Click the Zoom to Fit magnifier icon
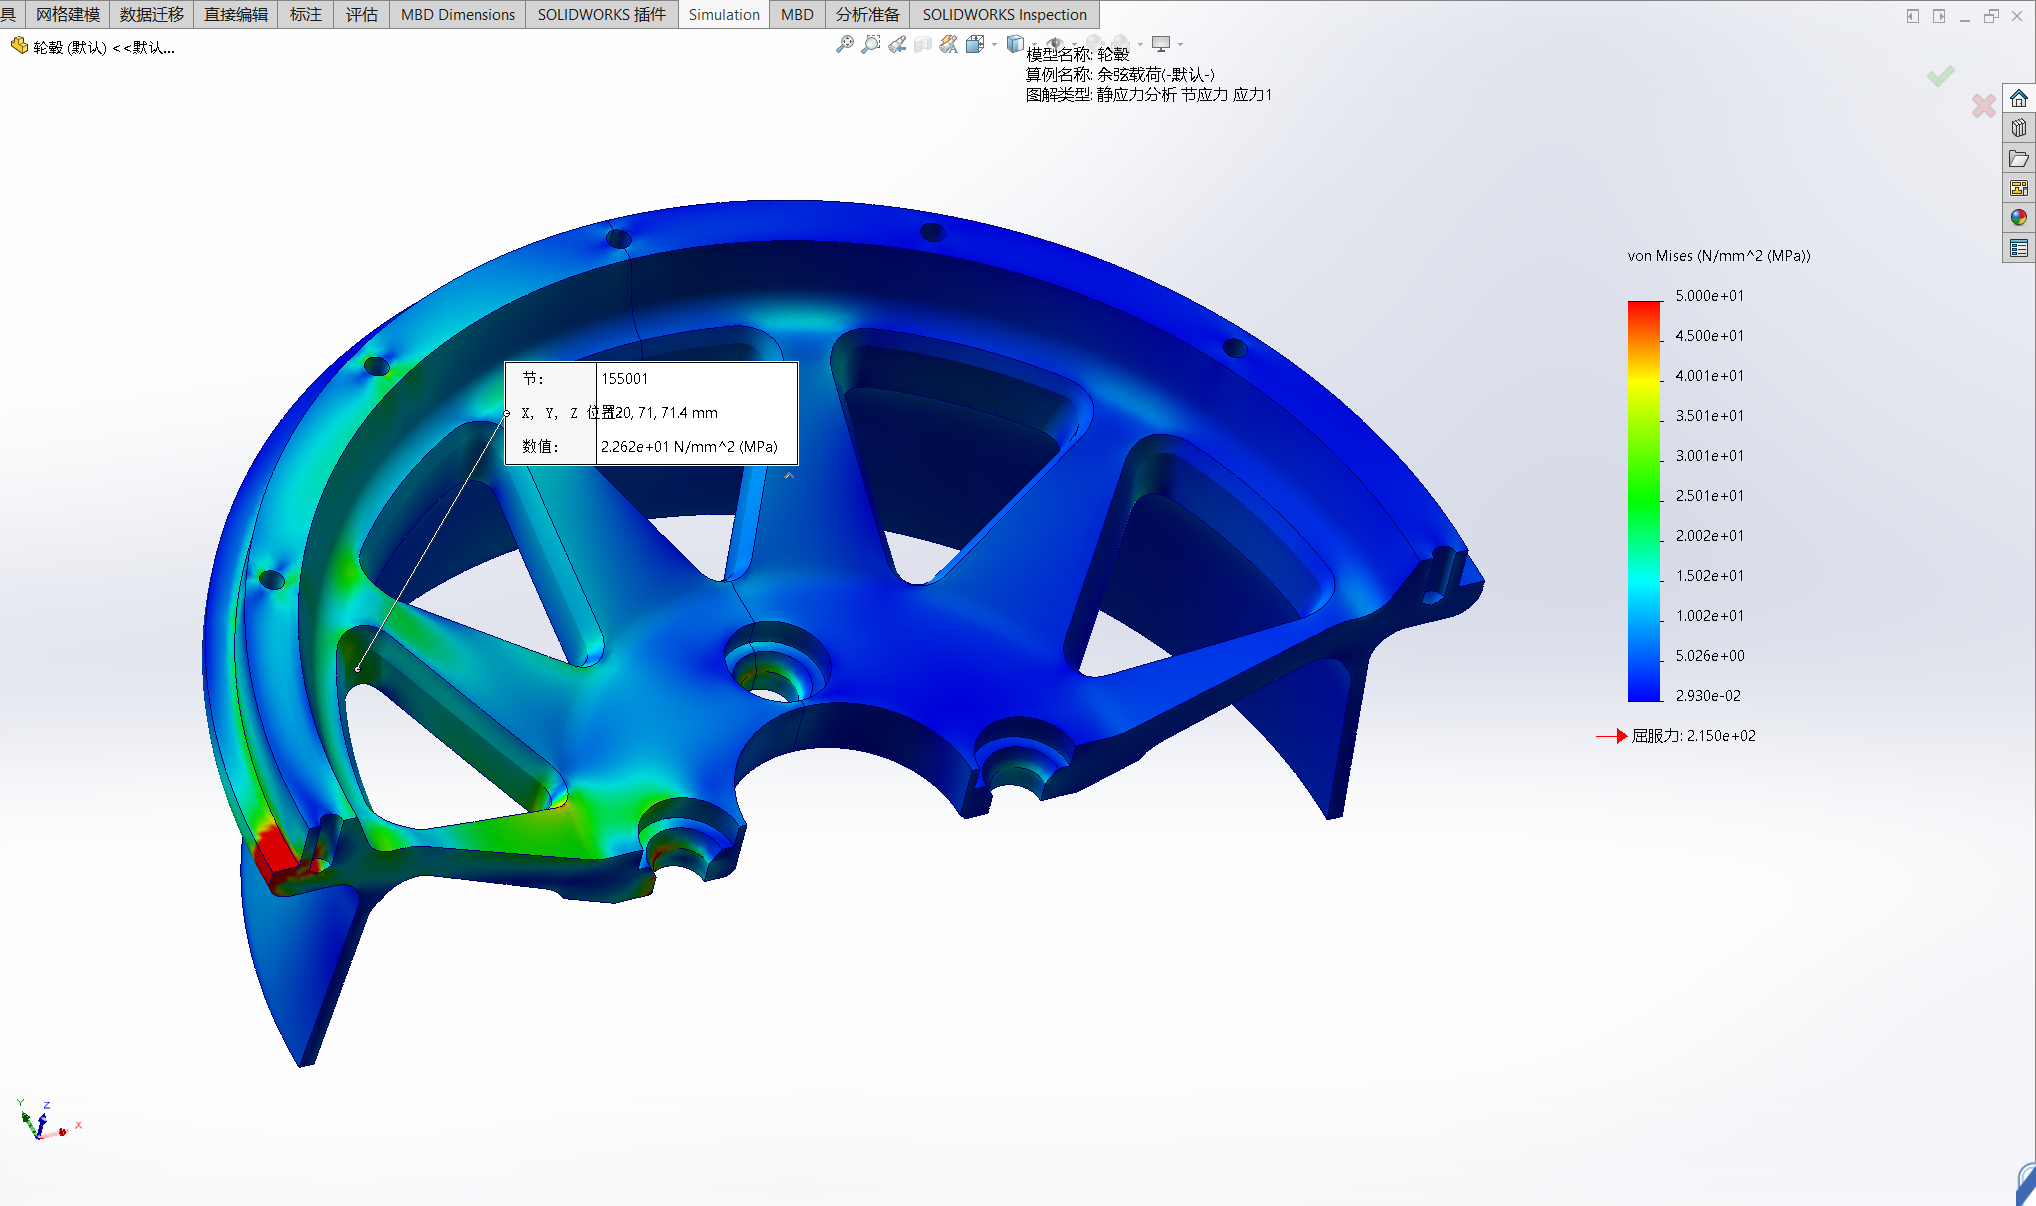 click(845, 44)
